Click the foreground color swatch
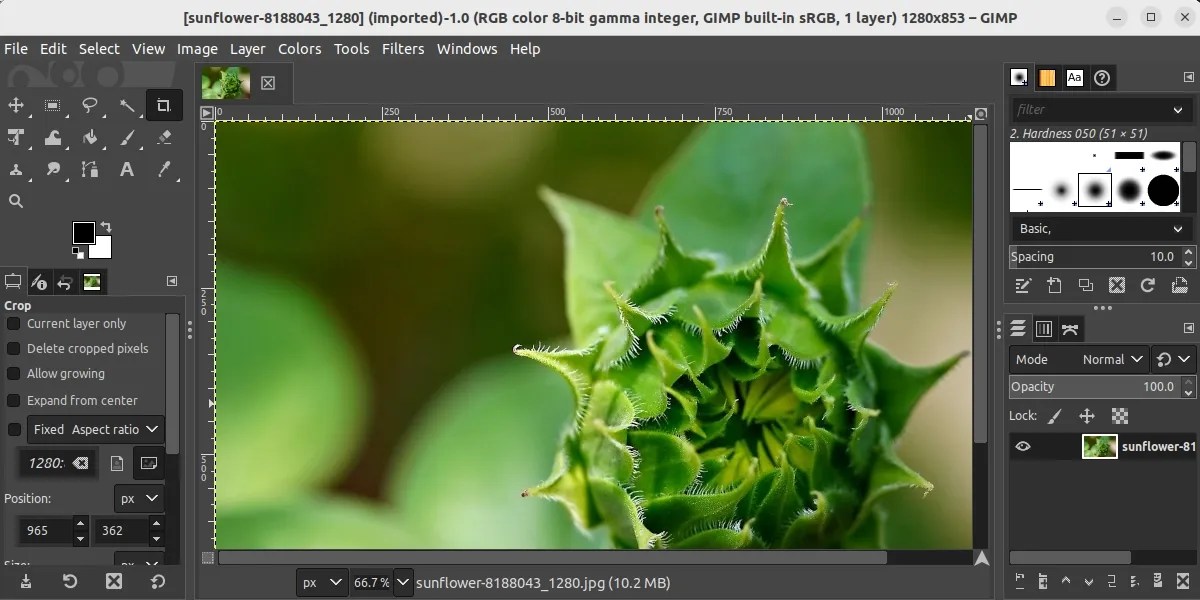The height and width of the screenshot is (600, 1200). pyautogui.click(x=84, y=233)
